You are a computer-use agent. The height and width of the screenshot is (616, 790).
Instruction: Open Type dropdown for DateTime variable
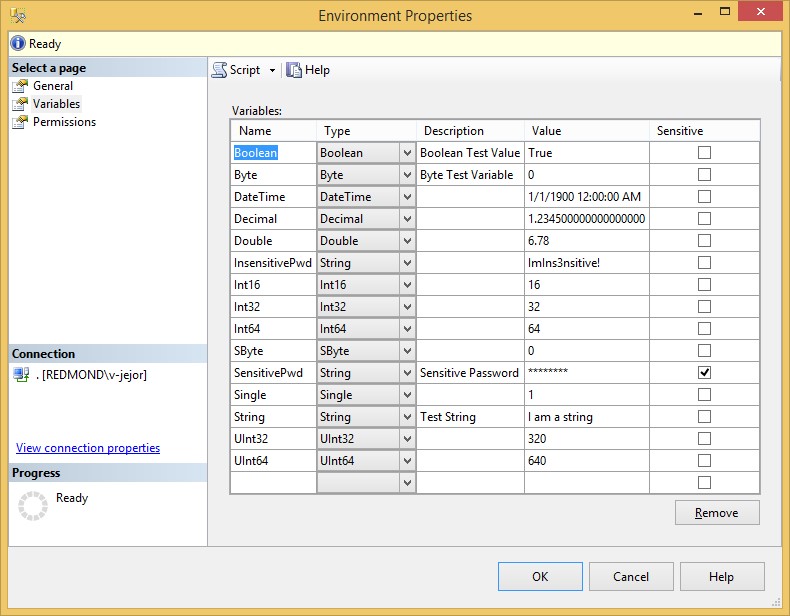point(406,197)
